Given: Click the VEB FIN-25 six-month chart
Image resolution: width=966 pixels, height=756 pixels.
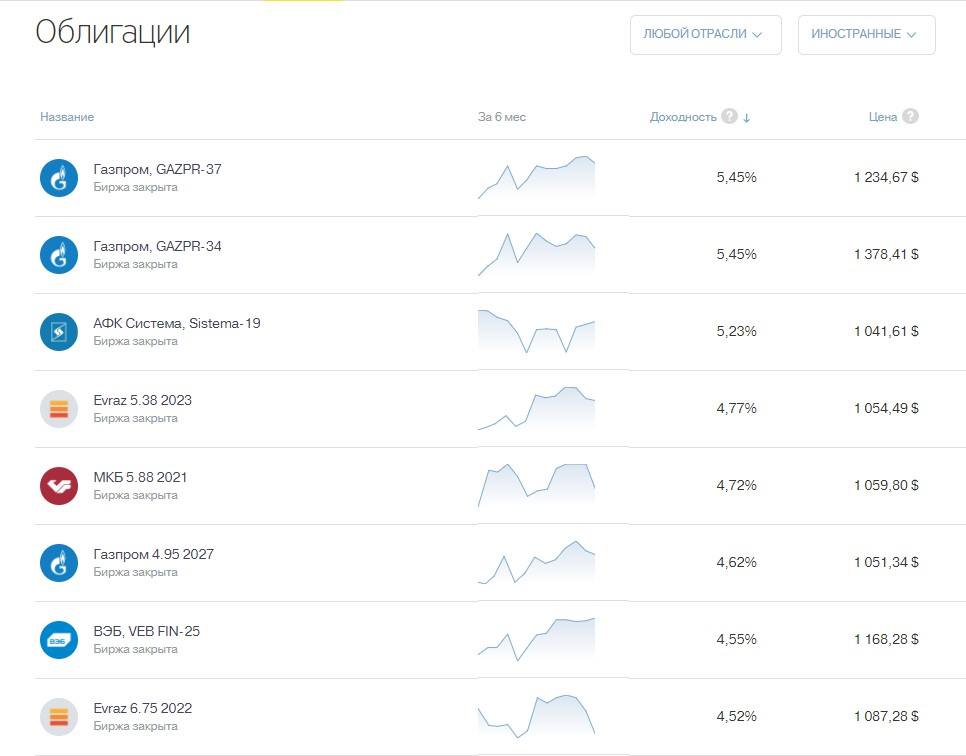Looking at the screenshot, I should pos(536,640).
